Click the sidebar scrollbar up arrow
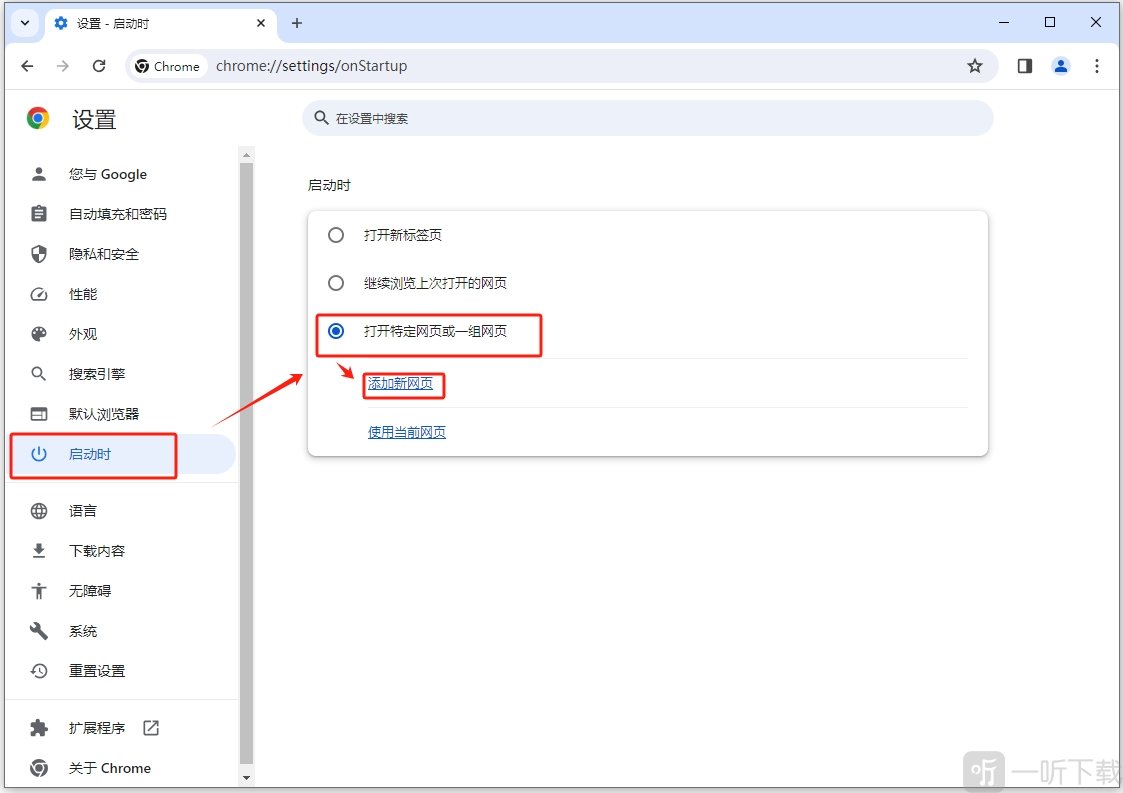This screenshot has height=793, width=1123. [x=247, y=155]
